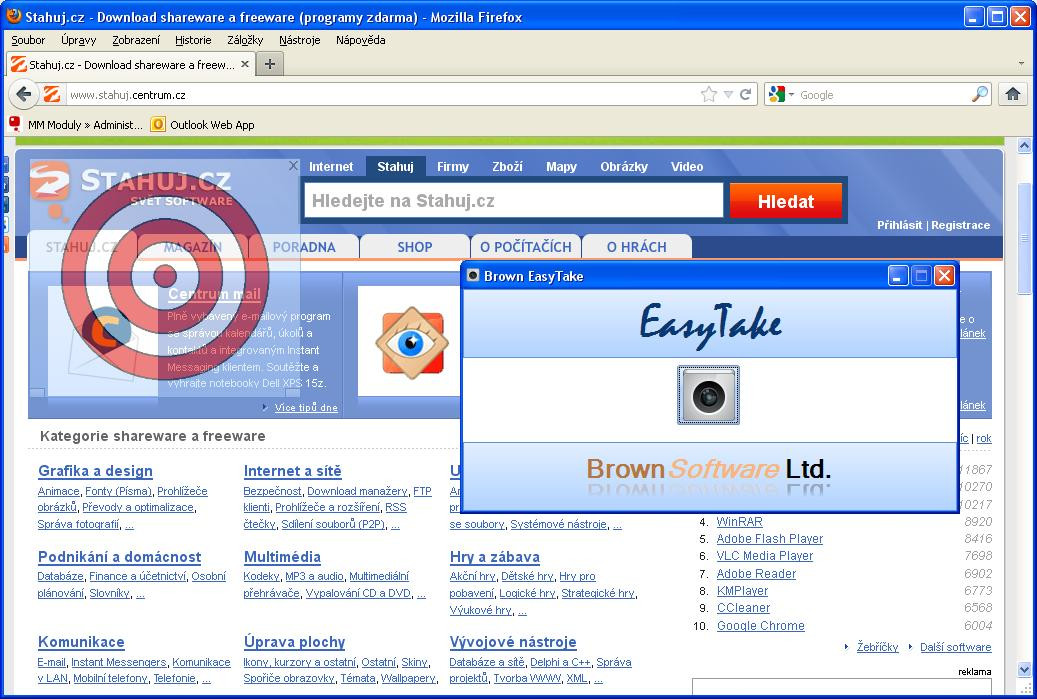Bookmark page with the star icon

(x=708, y=95)
